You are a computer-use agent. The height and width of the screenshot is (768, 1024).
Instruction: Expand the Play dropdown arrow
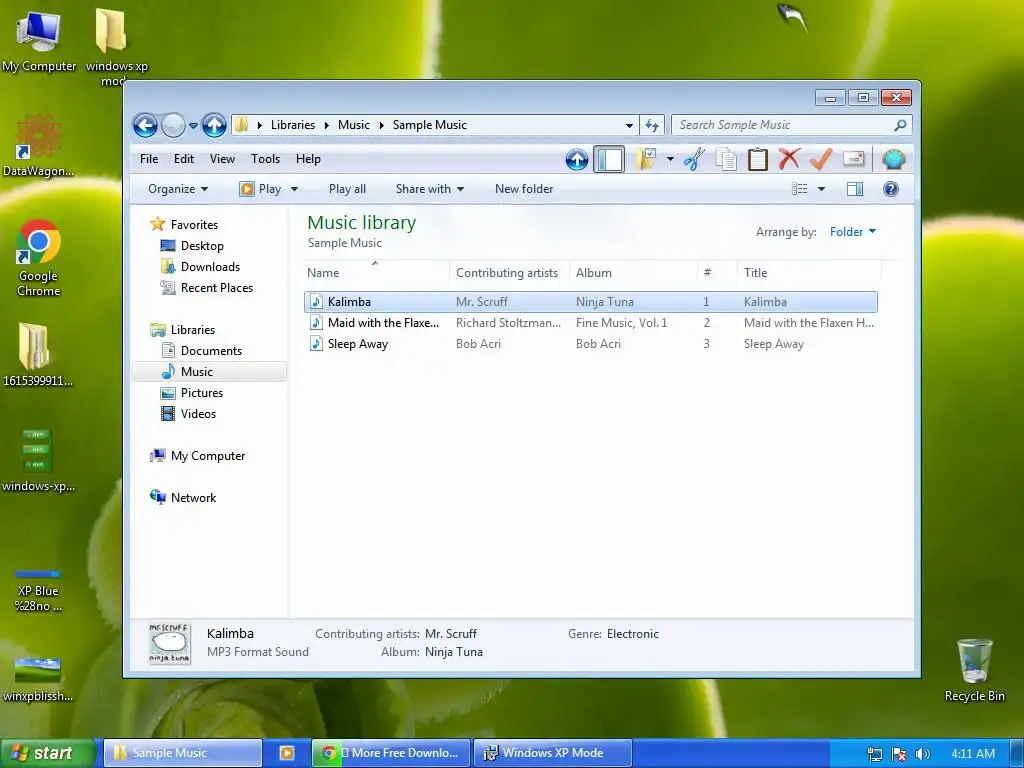pyautogui.click(x=295, y=189)
